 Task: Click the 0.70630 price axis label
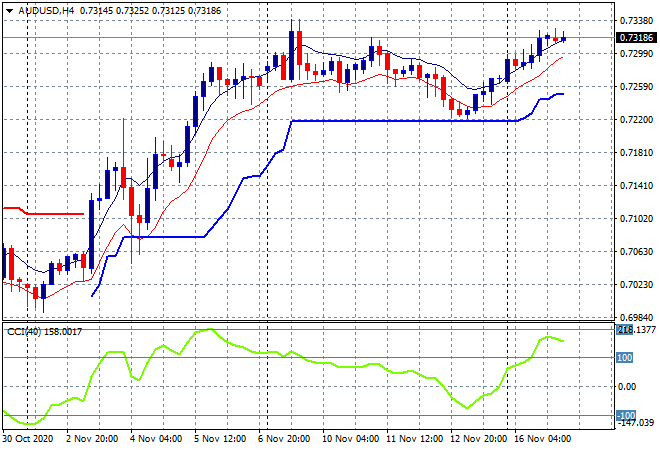coord(636,252)
